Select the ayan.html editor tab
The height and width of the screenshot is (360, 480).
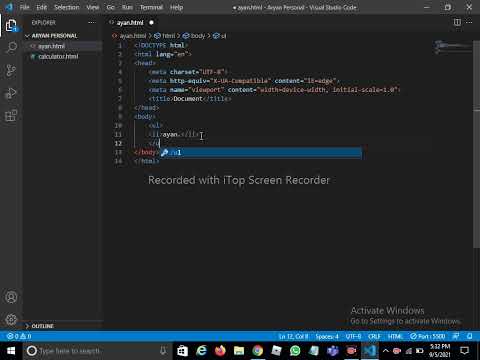tap(130, 23)
